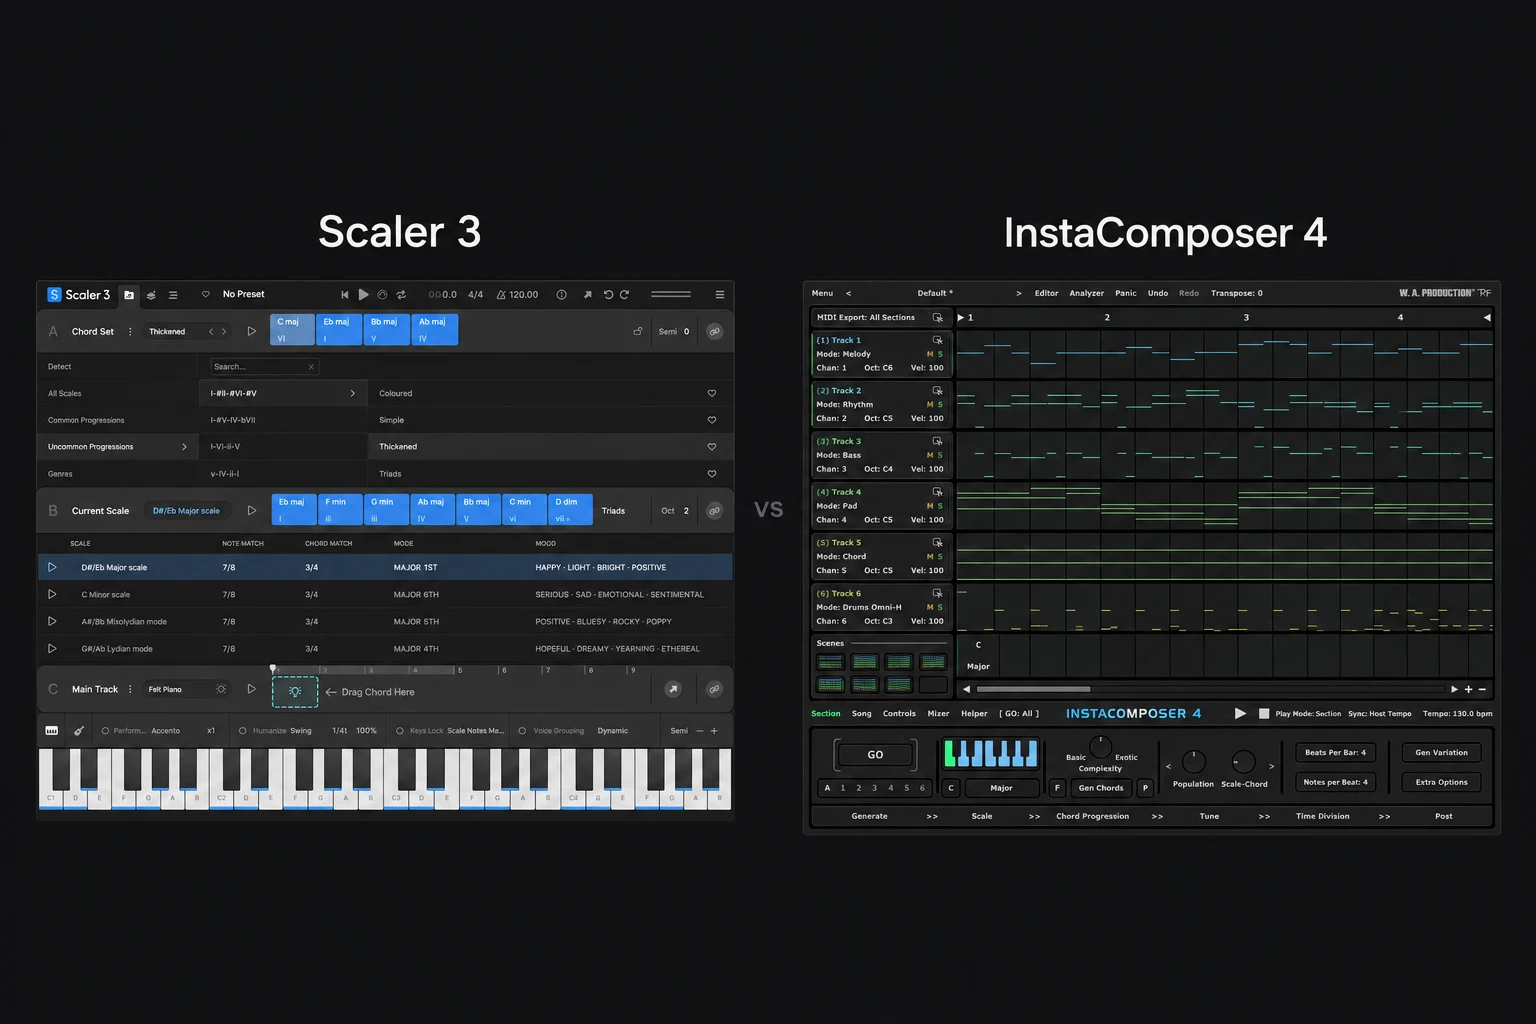Favorite the Thickened preset heart
The height and width of the screenshot is (1024, 1536).
click(x=712, y=447)
